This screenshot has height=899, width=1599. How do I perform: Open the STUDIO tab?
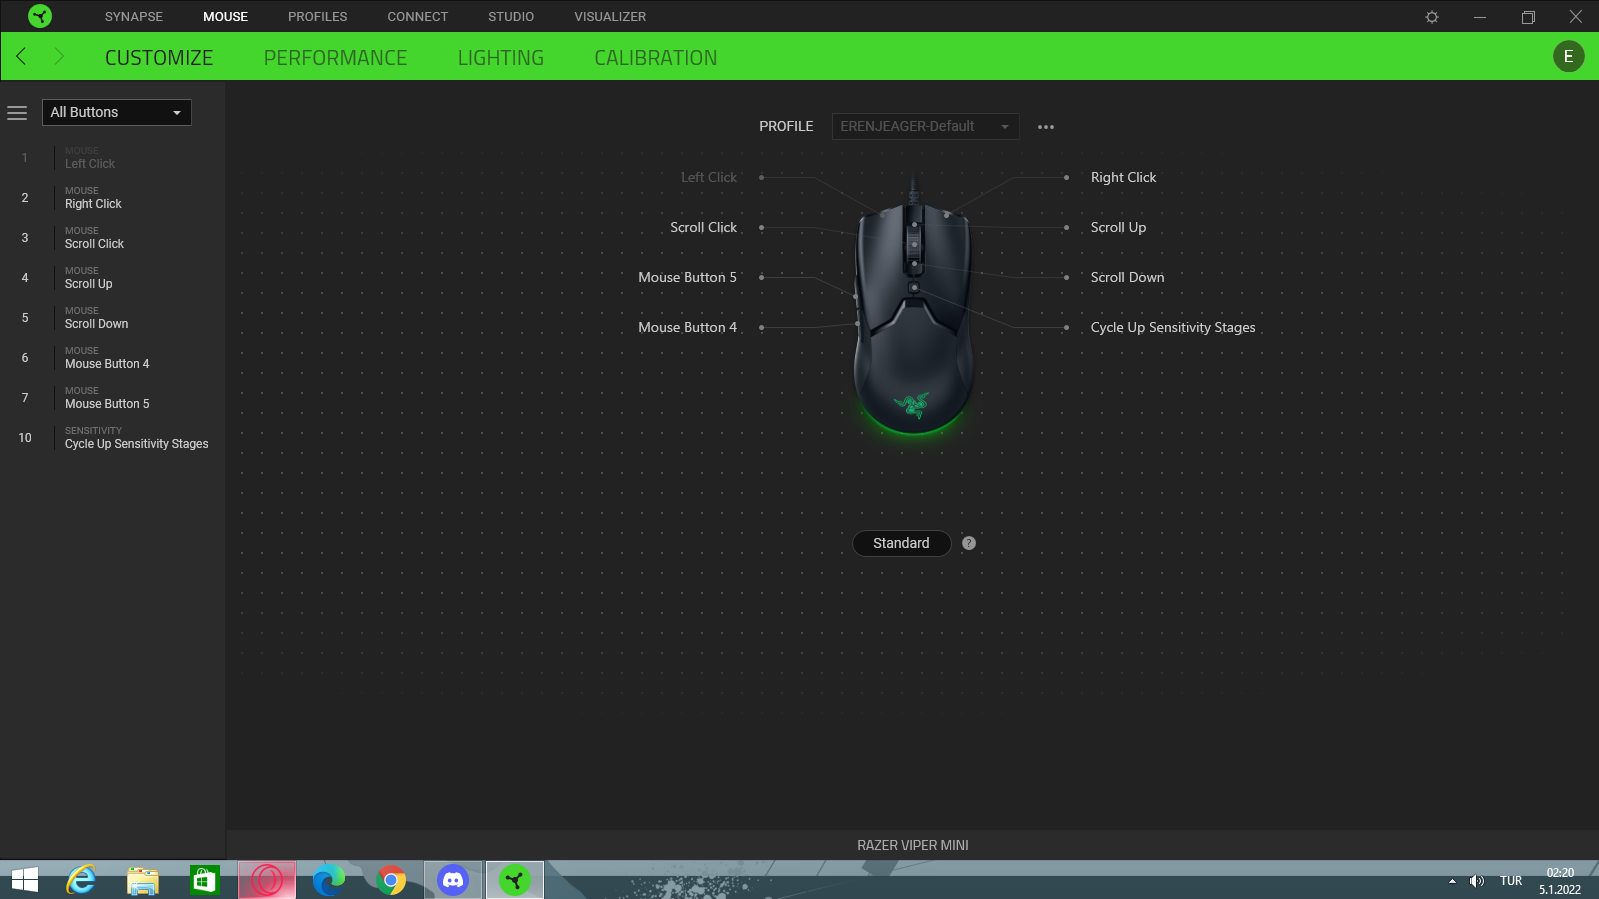511,17
